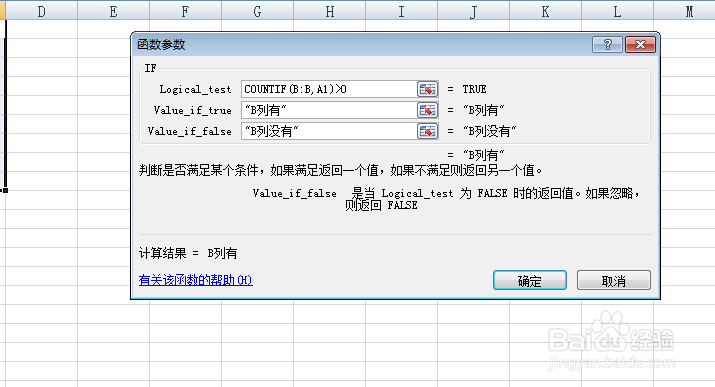Click the 函数参数 dialog title text
The width and height of the screenshot is (715, 387).
pos(161,45)
